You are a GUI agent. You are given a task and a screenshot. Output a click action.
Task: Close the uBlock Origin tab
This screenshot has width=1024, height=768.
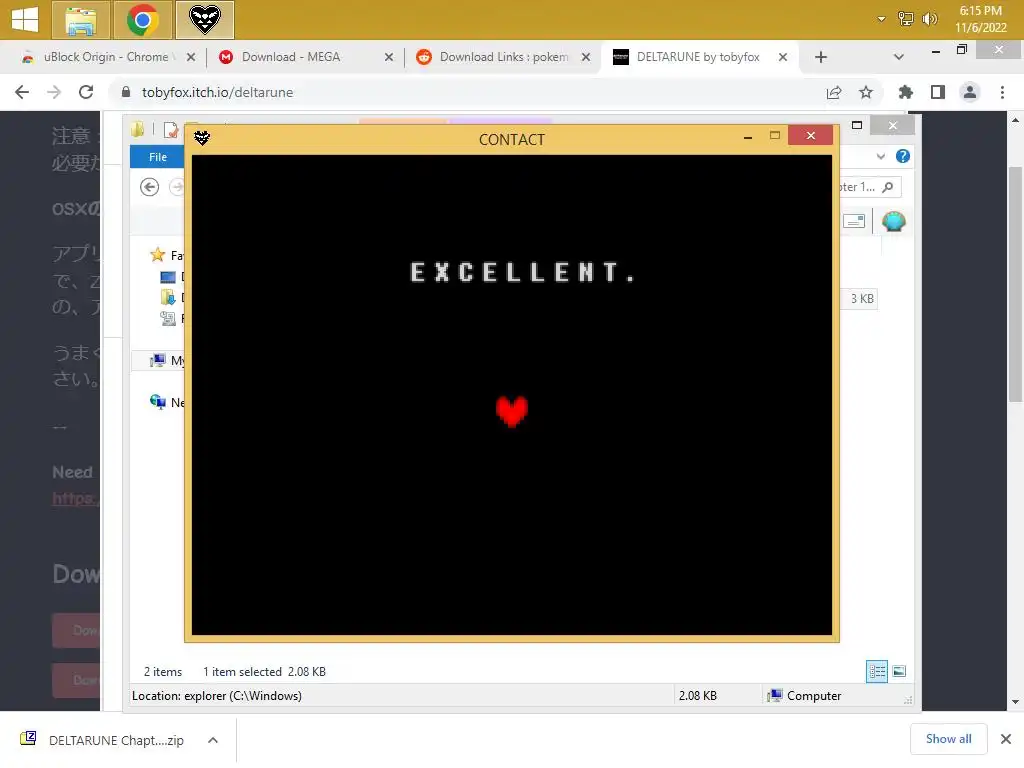click(x=191, y=57)
